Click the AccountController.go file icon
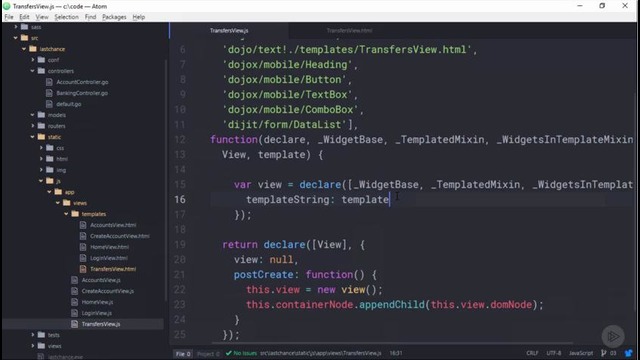The image size is (640, 360). (x=49, y=82)
